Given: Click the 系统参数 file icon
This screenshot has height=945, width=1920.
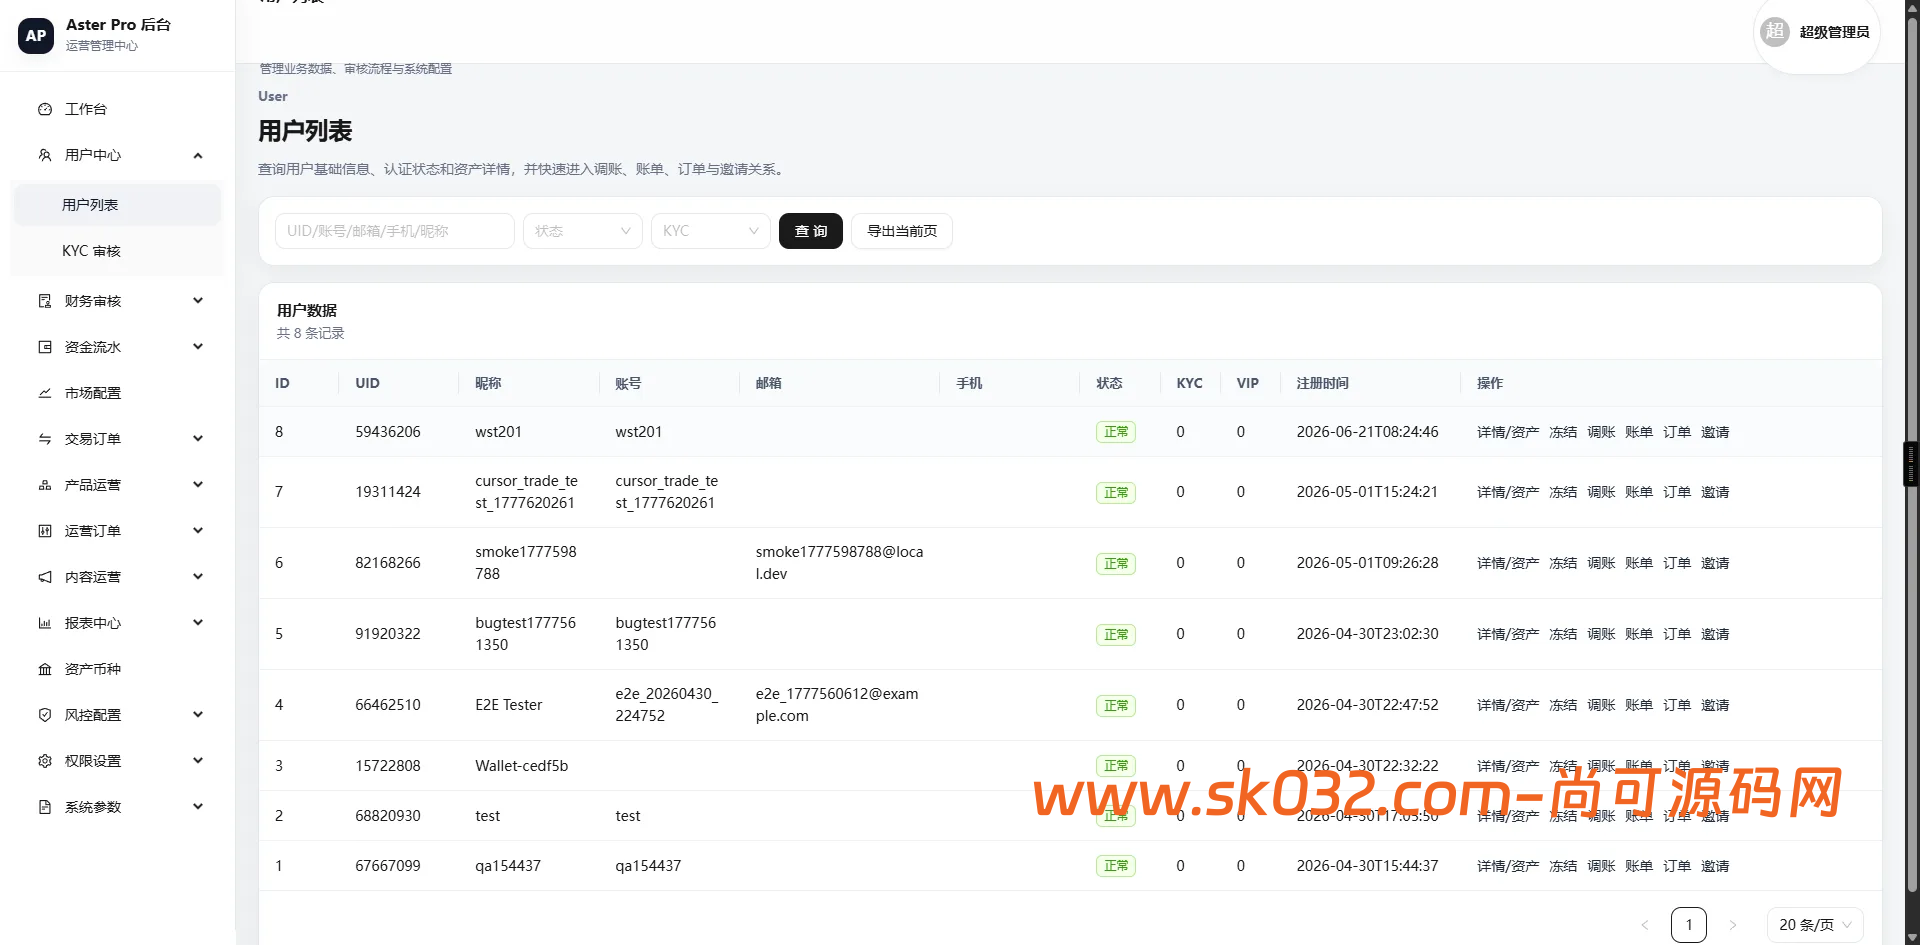Looking at the screenshot, I should (45, 807).
